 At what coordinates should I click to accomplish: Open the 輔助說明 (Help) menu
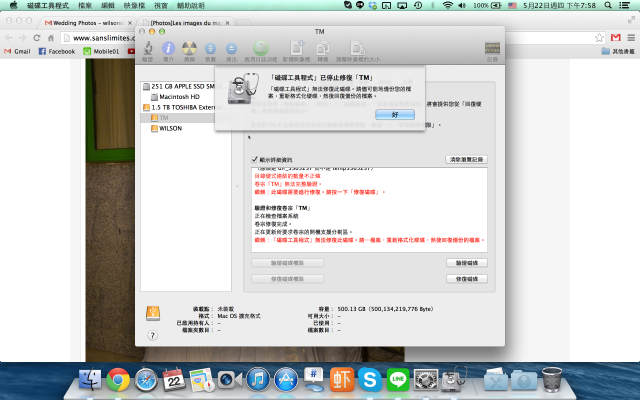click(191, 5)
